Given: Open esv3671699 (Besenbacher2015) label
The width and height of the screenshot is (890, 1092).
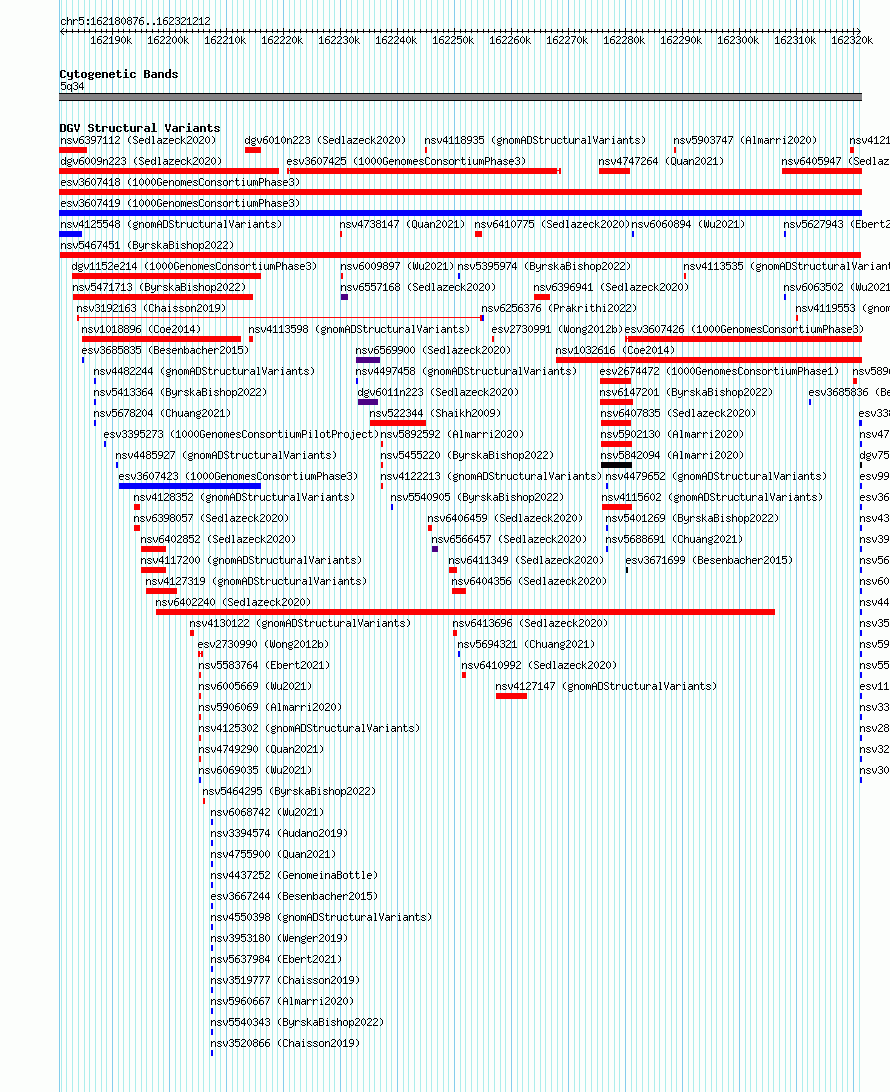Looking at the screenshot, I should (x=709, y=560).
